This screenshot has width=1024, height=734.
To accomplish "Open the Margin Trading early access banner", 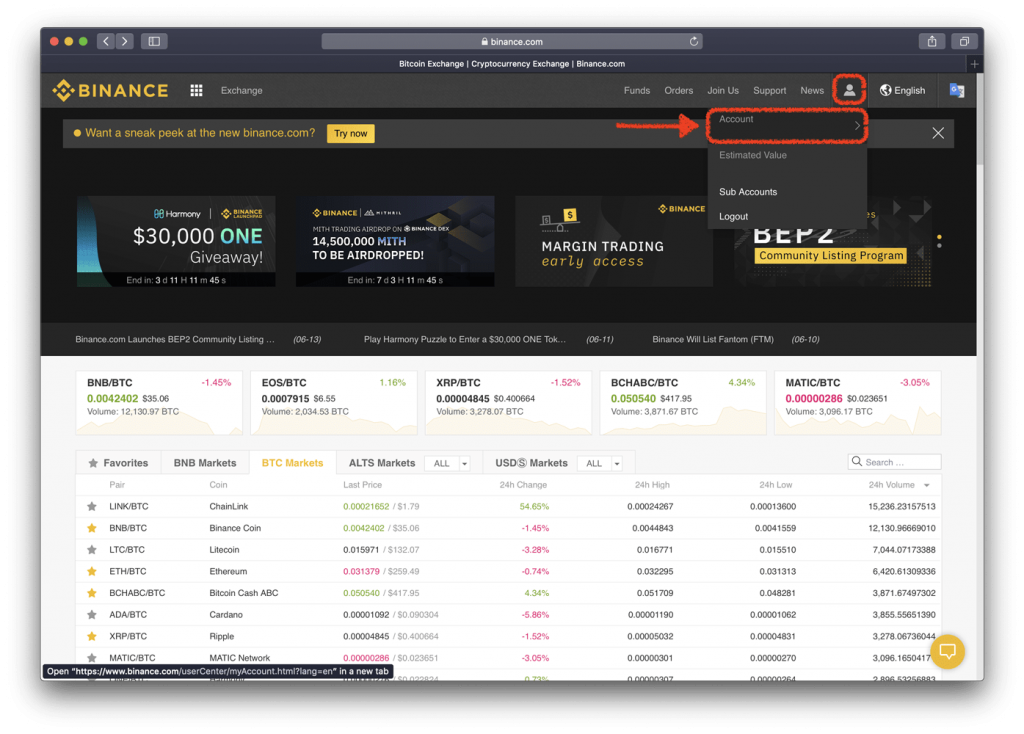I will point(613,241).
